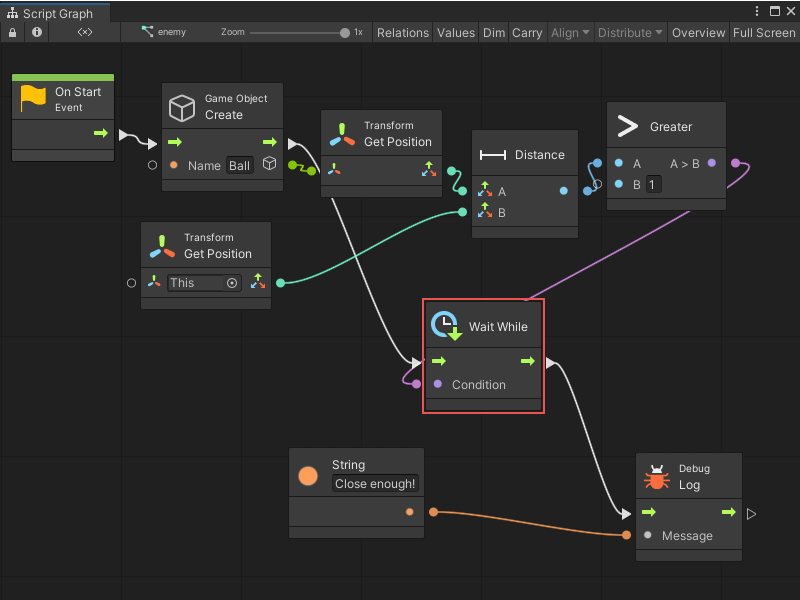This screenshot has width=800, height=600.
Task: Open the Align dropdown menu
Action: pyautogui.click(x=569, y=32)
